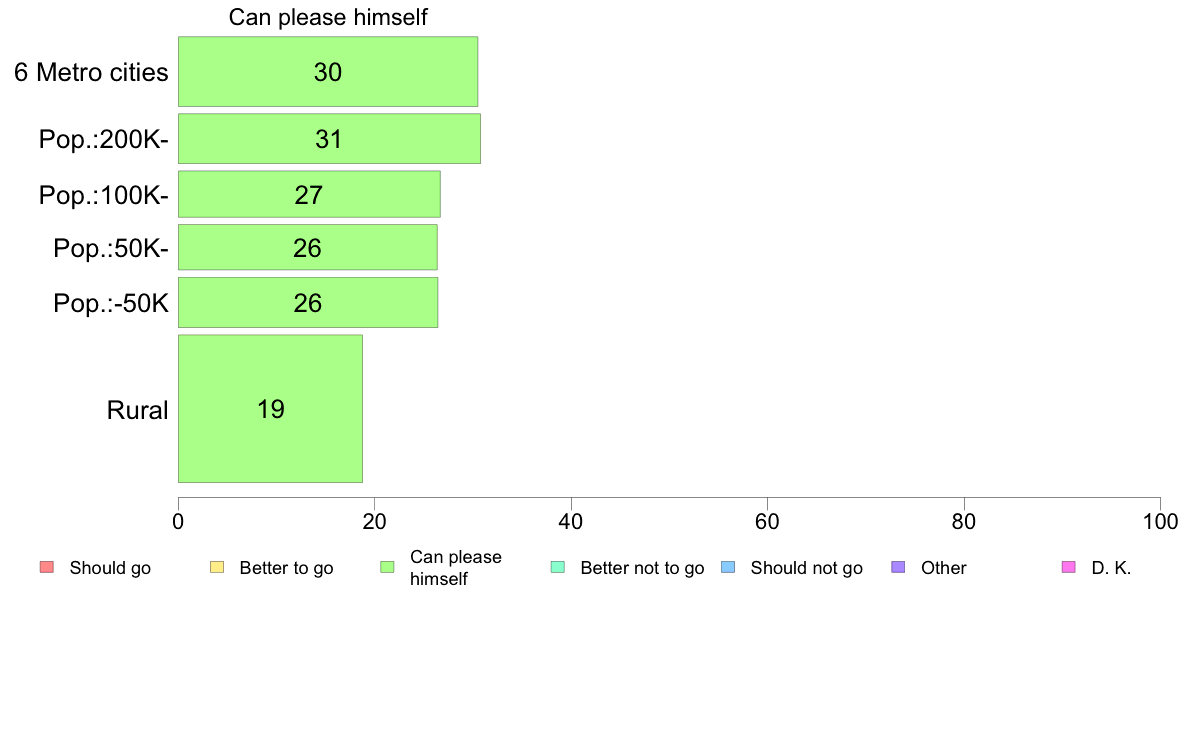Click the Better not to go legend label
This screenshot has width=1188, height=736.
tap(642, 568)
